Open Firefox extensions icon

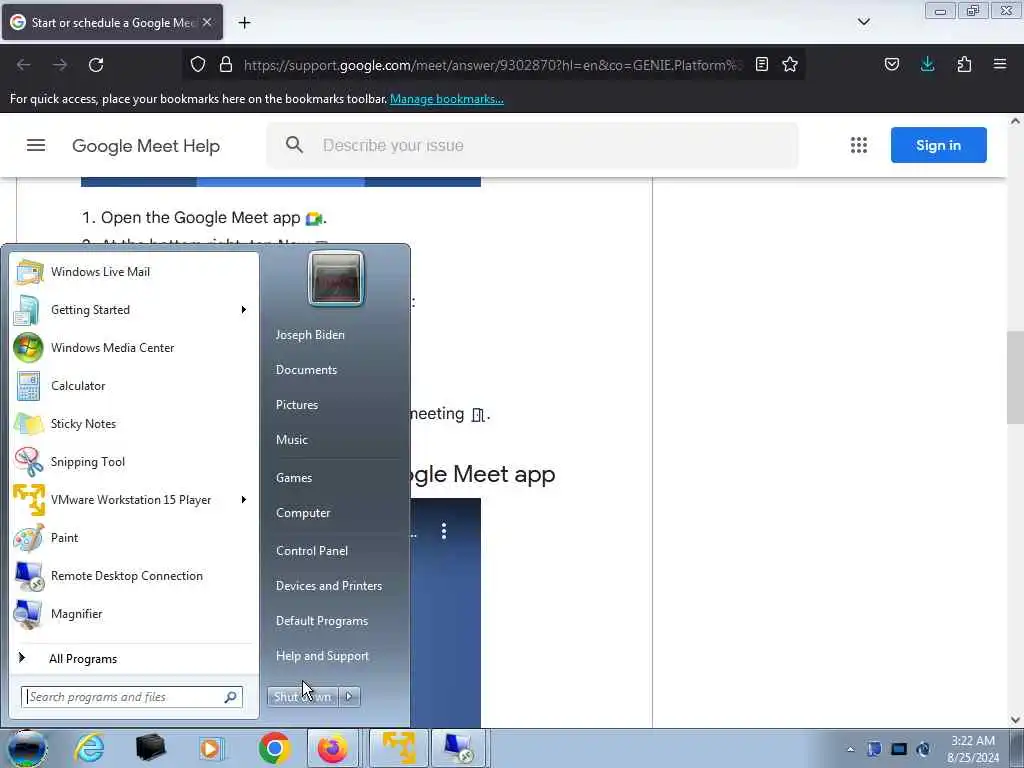coord(964,64)
